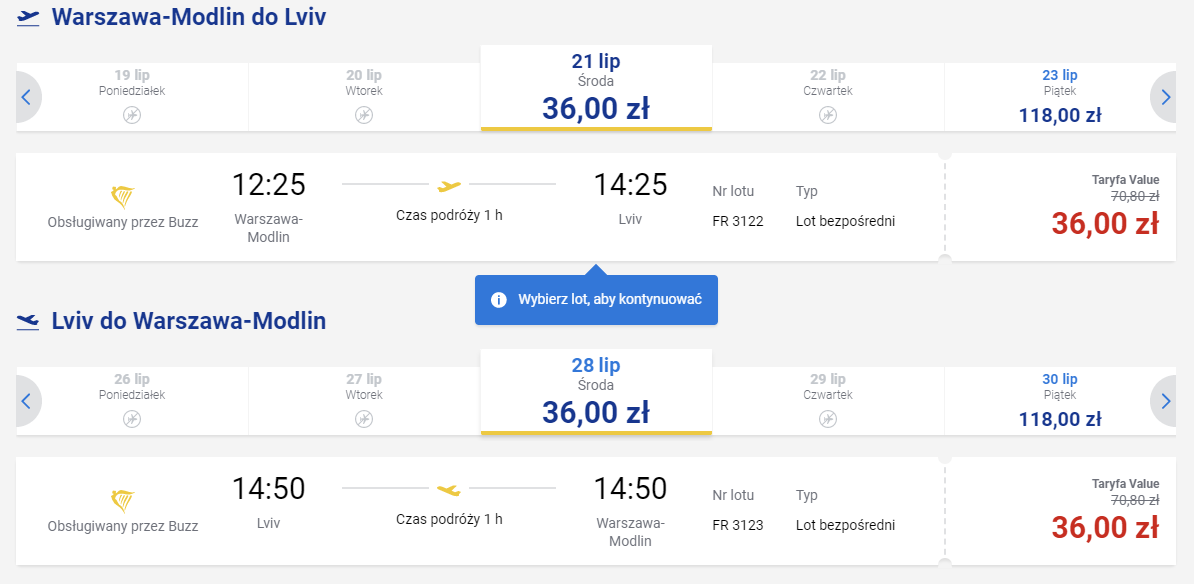Click the return next dates arrow
The image size is (1194, 584).
pos(1164,401)
